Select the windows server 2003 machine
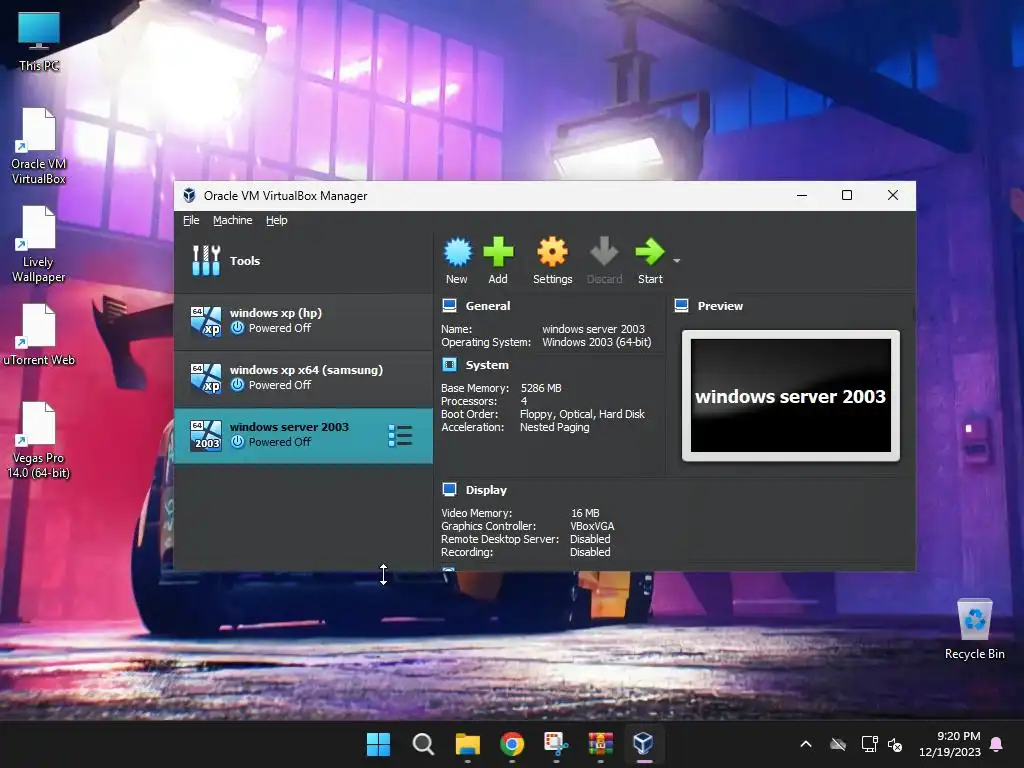The image size is (1024, 768). click(x=303, y=436)
